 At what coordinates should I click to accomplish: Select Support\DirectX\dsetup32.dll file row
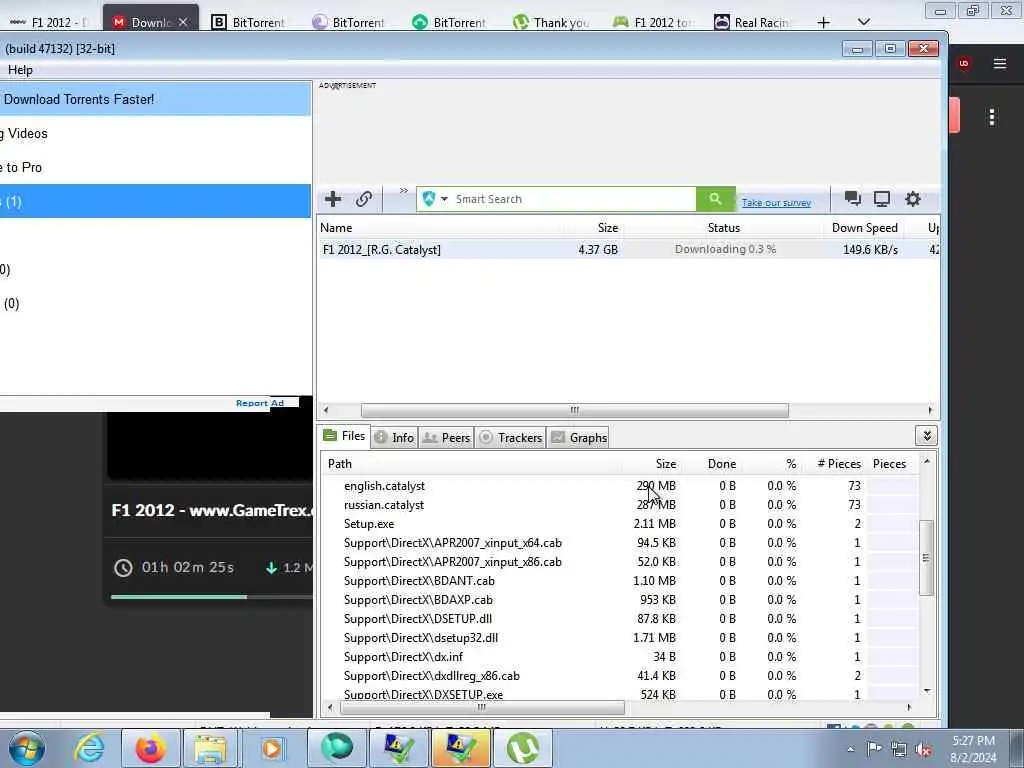[619, 637]
